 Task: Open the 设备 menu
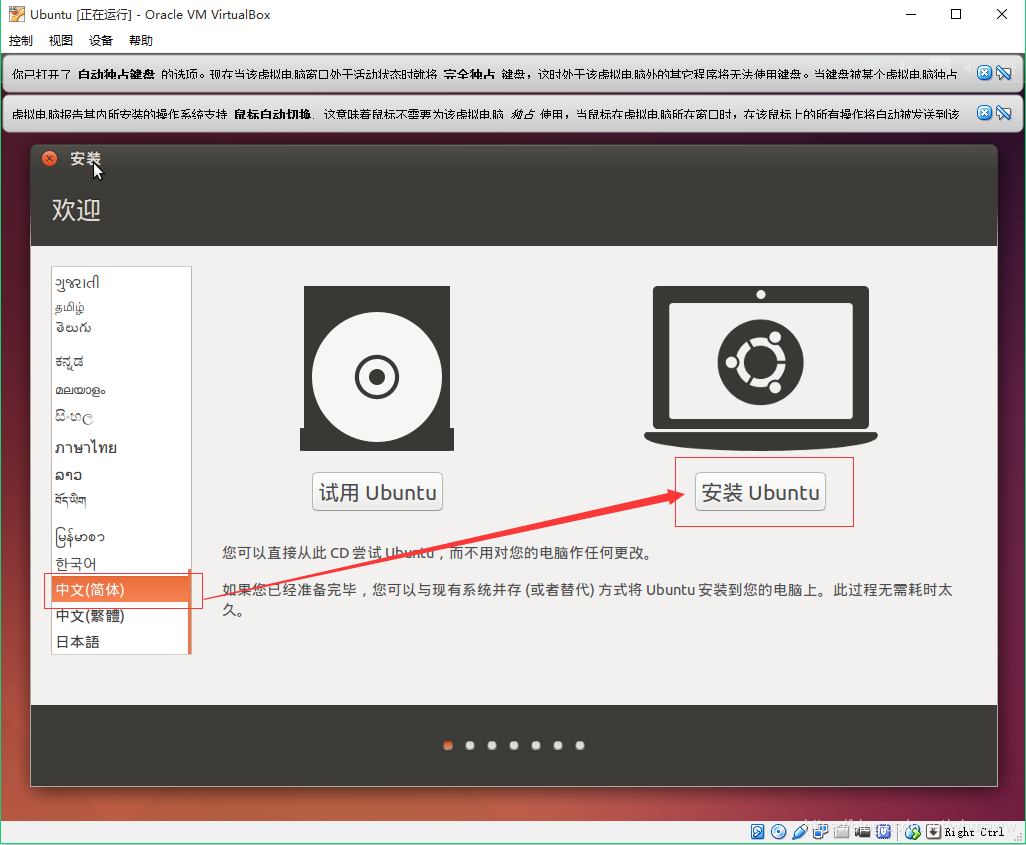(x=101, y=41)
